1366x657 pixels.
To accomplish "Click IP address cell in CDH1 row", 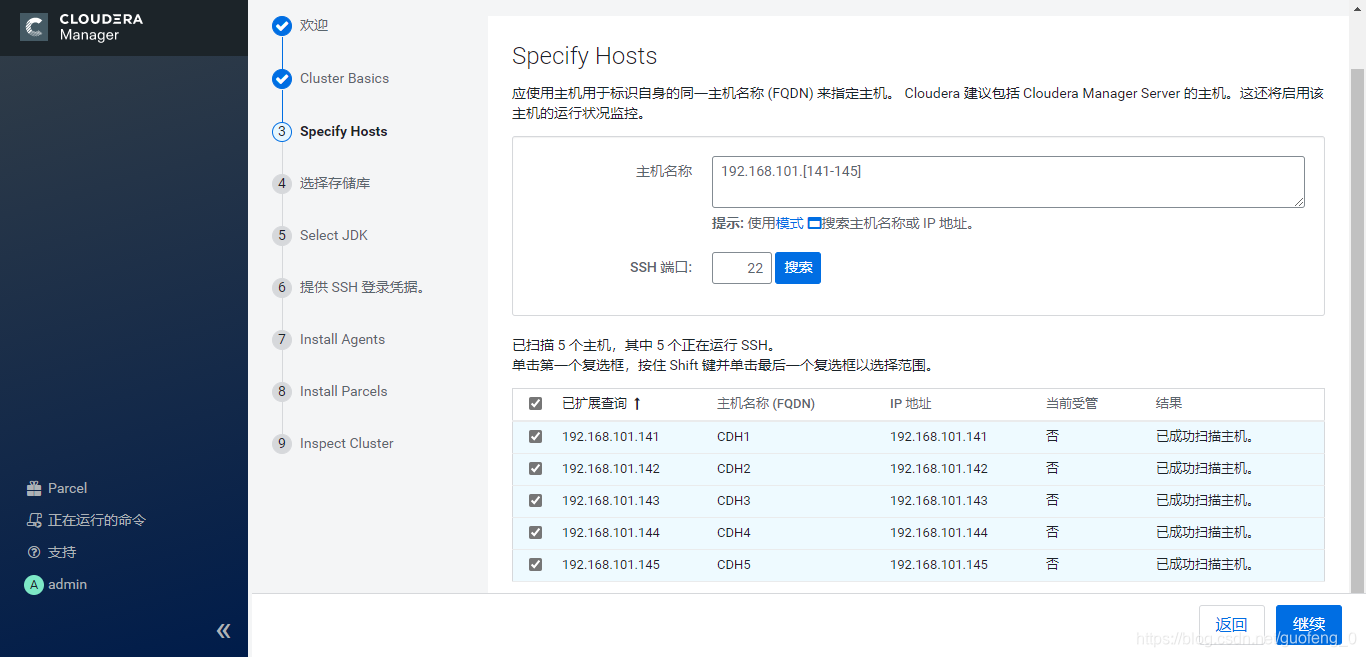I will tap(939, 436).
